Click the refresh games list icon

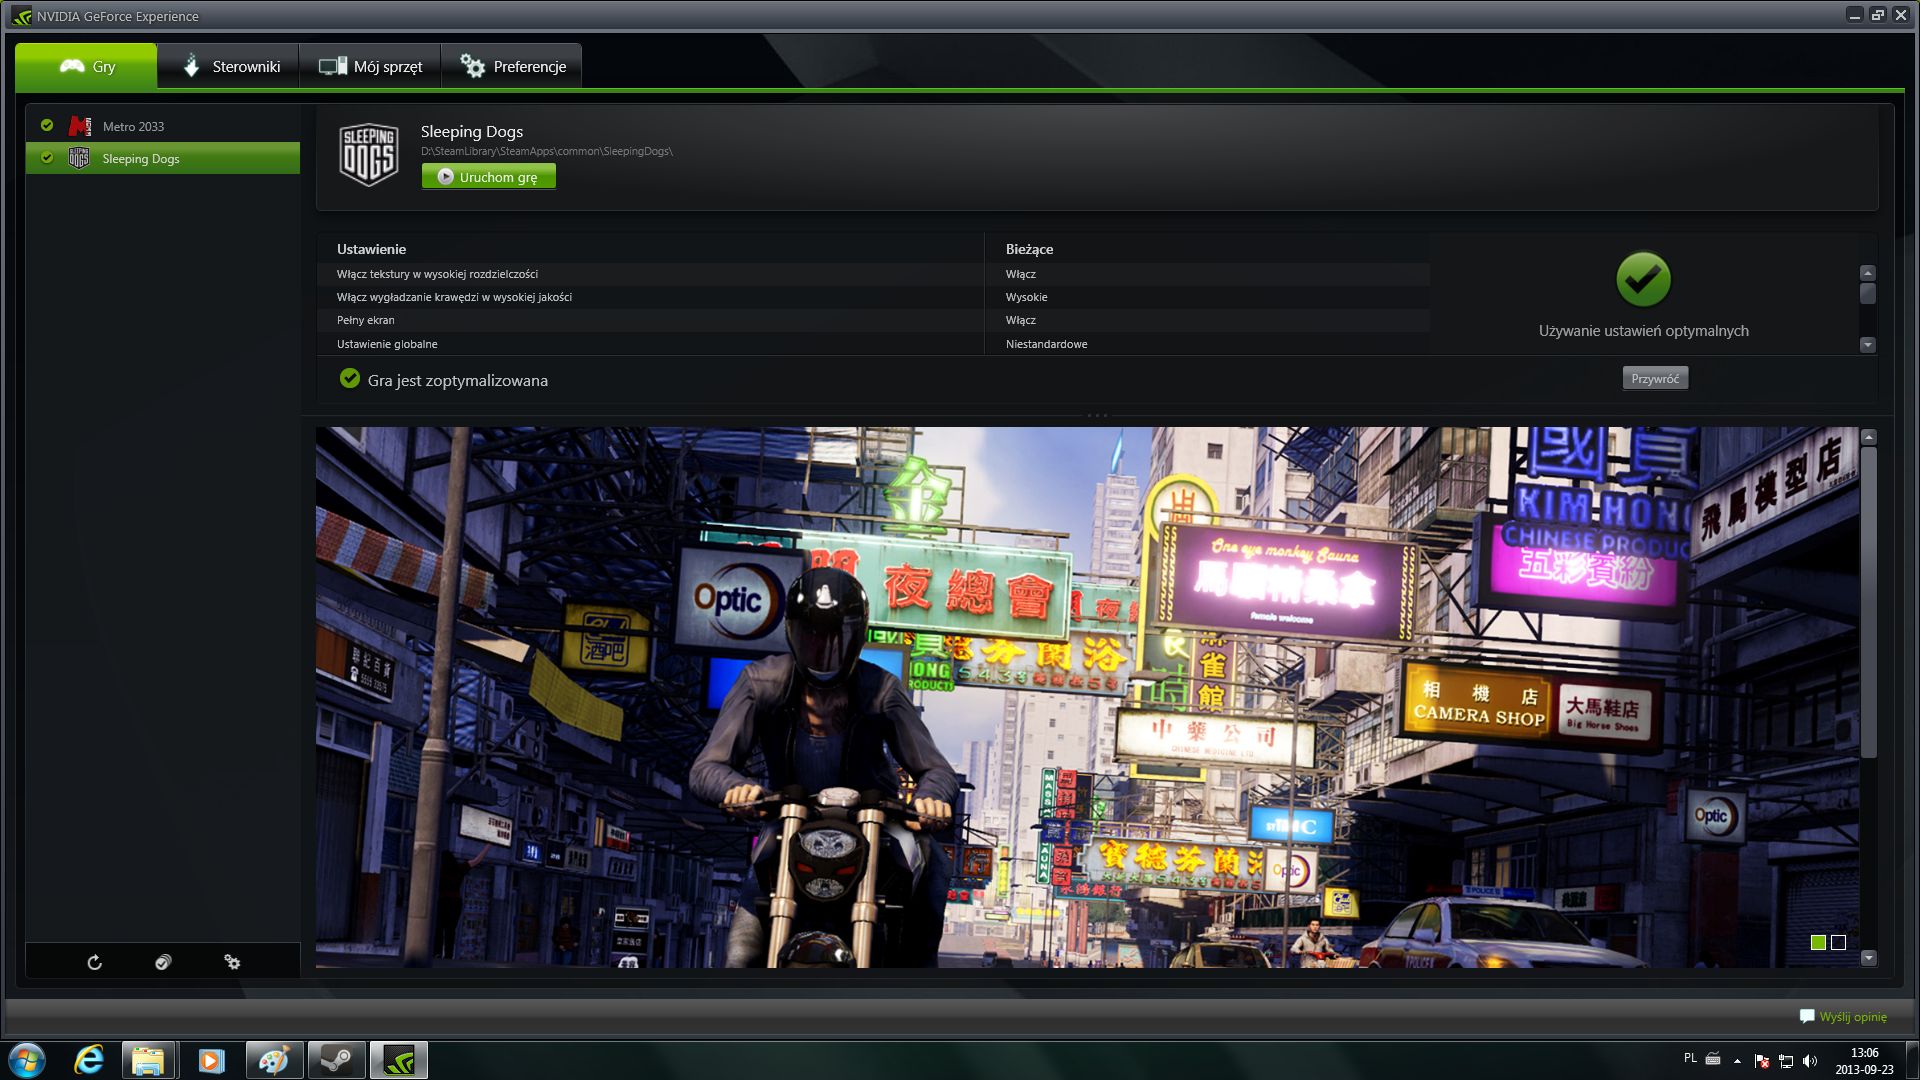pyautogui.click(x=94, y=962)
